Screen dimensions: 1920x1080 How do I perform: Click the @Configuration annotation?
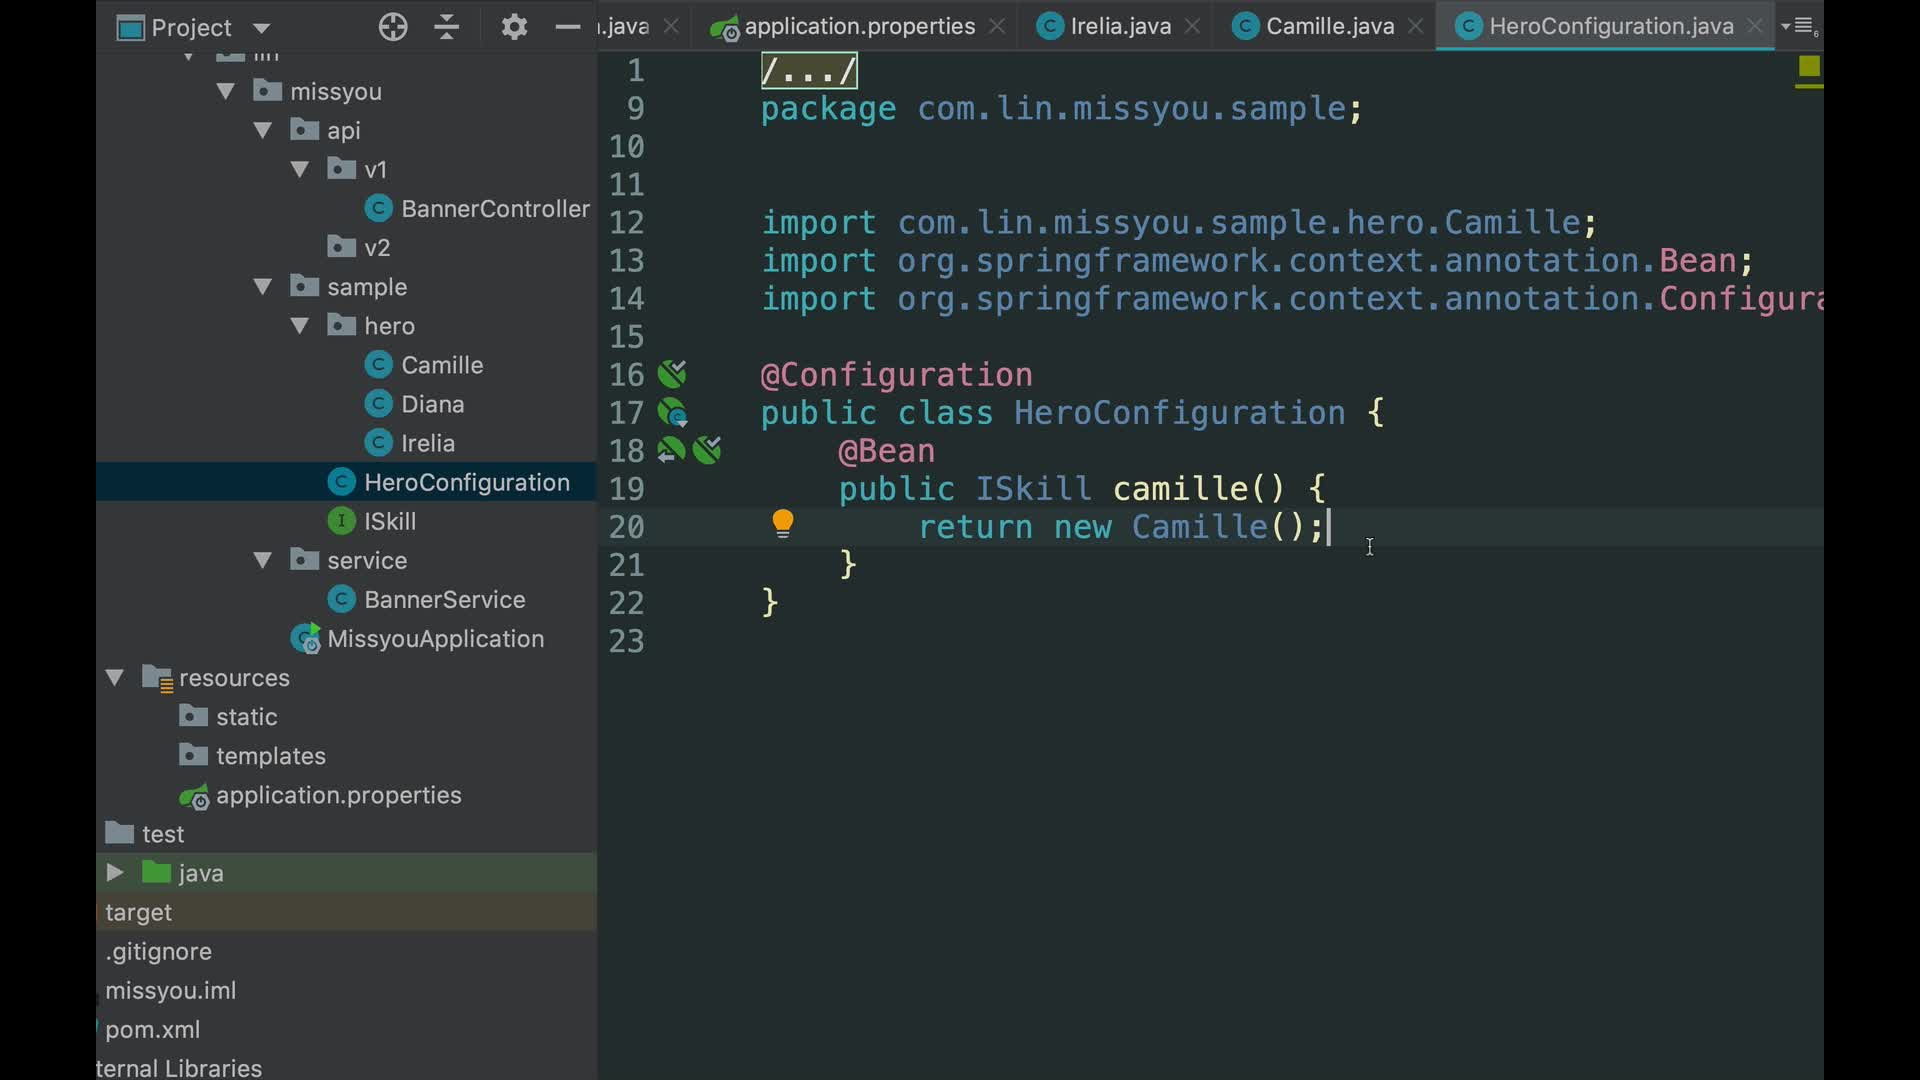pyautogui.click(x=897, y=375)
